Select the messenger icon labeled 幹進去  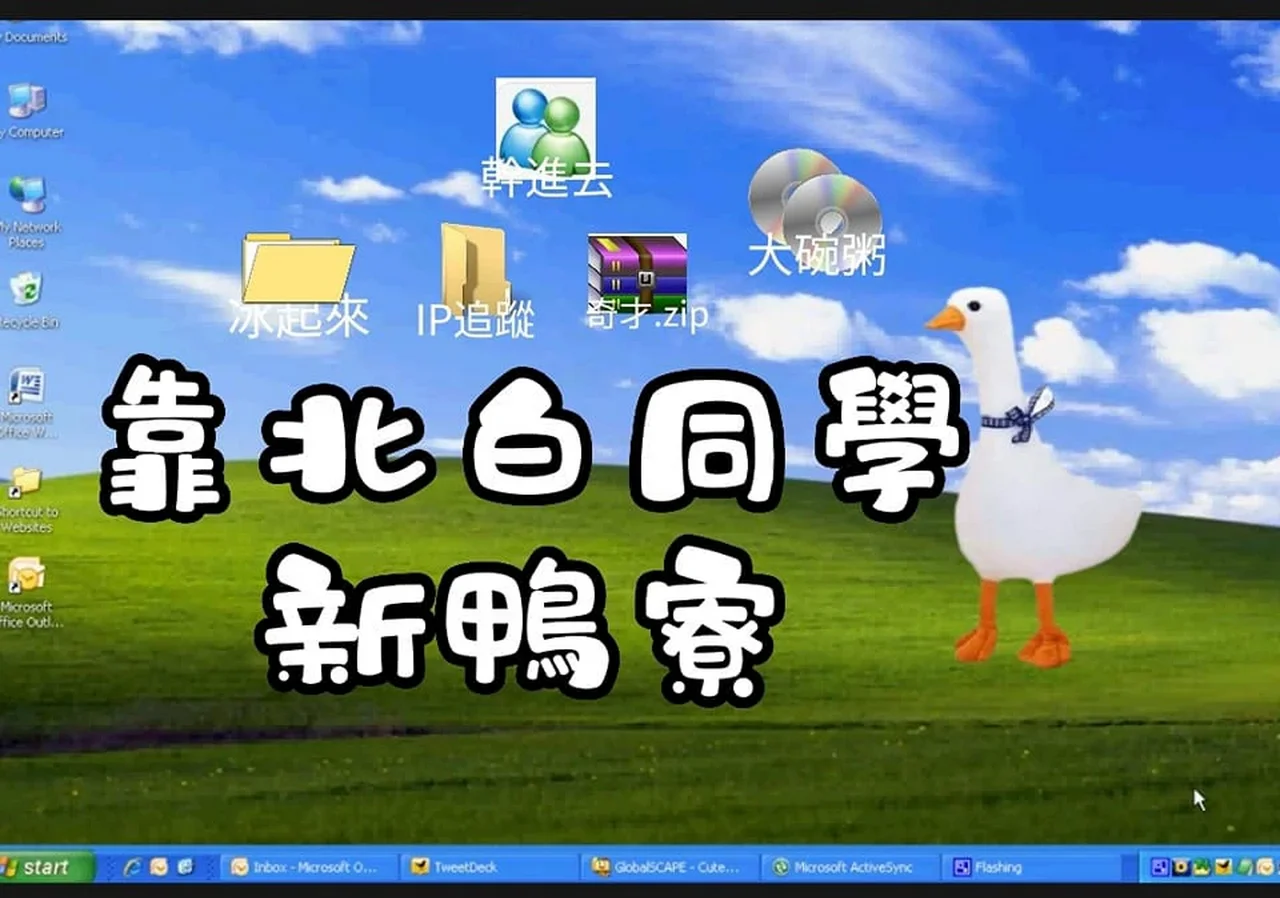[x=546, y=127]
